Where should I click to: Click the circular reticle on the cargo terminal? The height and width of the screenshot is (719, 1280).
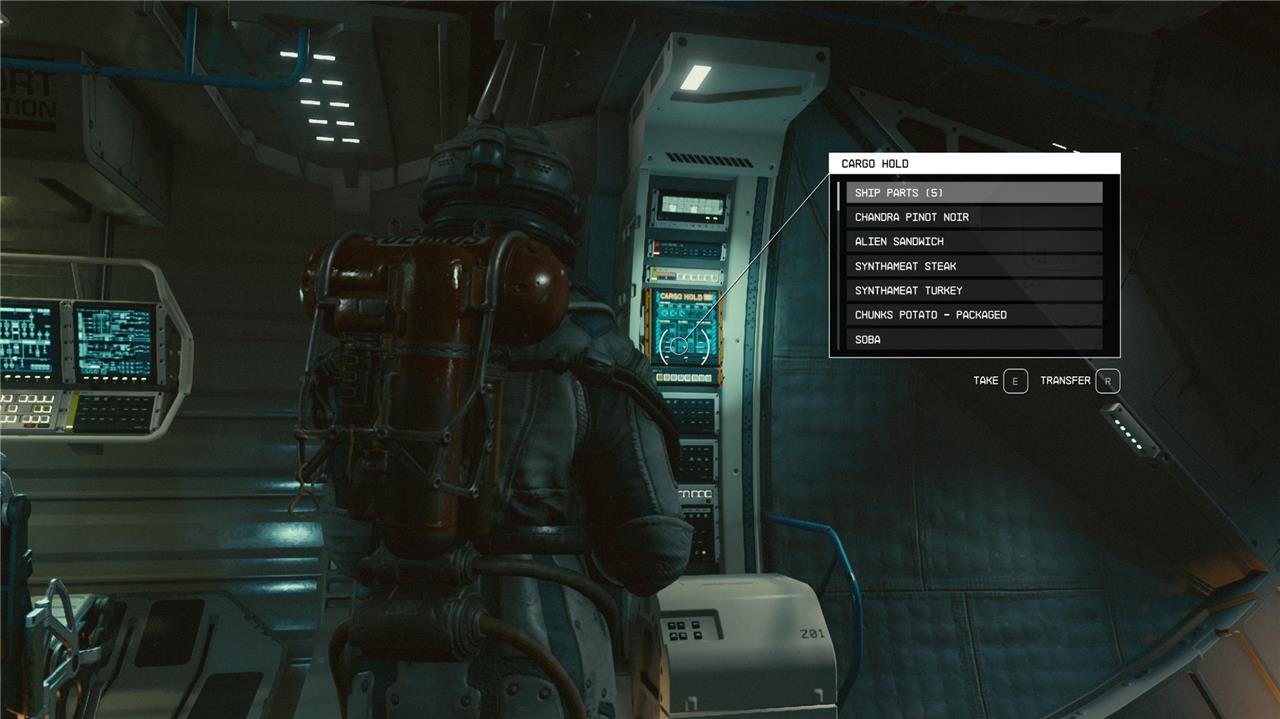click(679, 345)
